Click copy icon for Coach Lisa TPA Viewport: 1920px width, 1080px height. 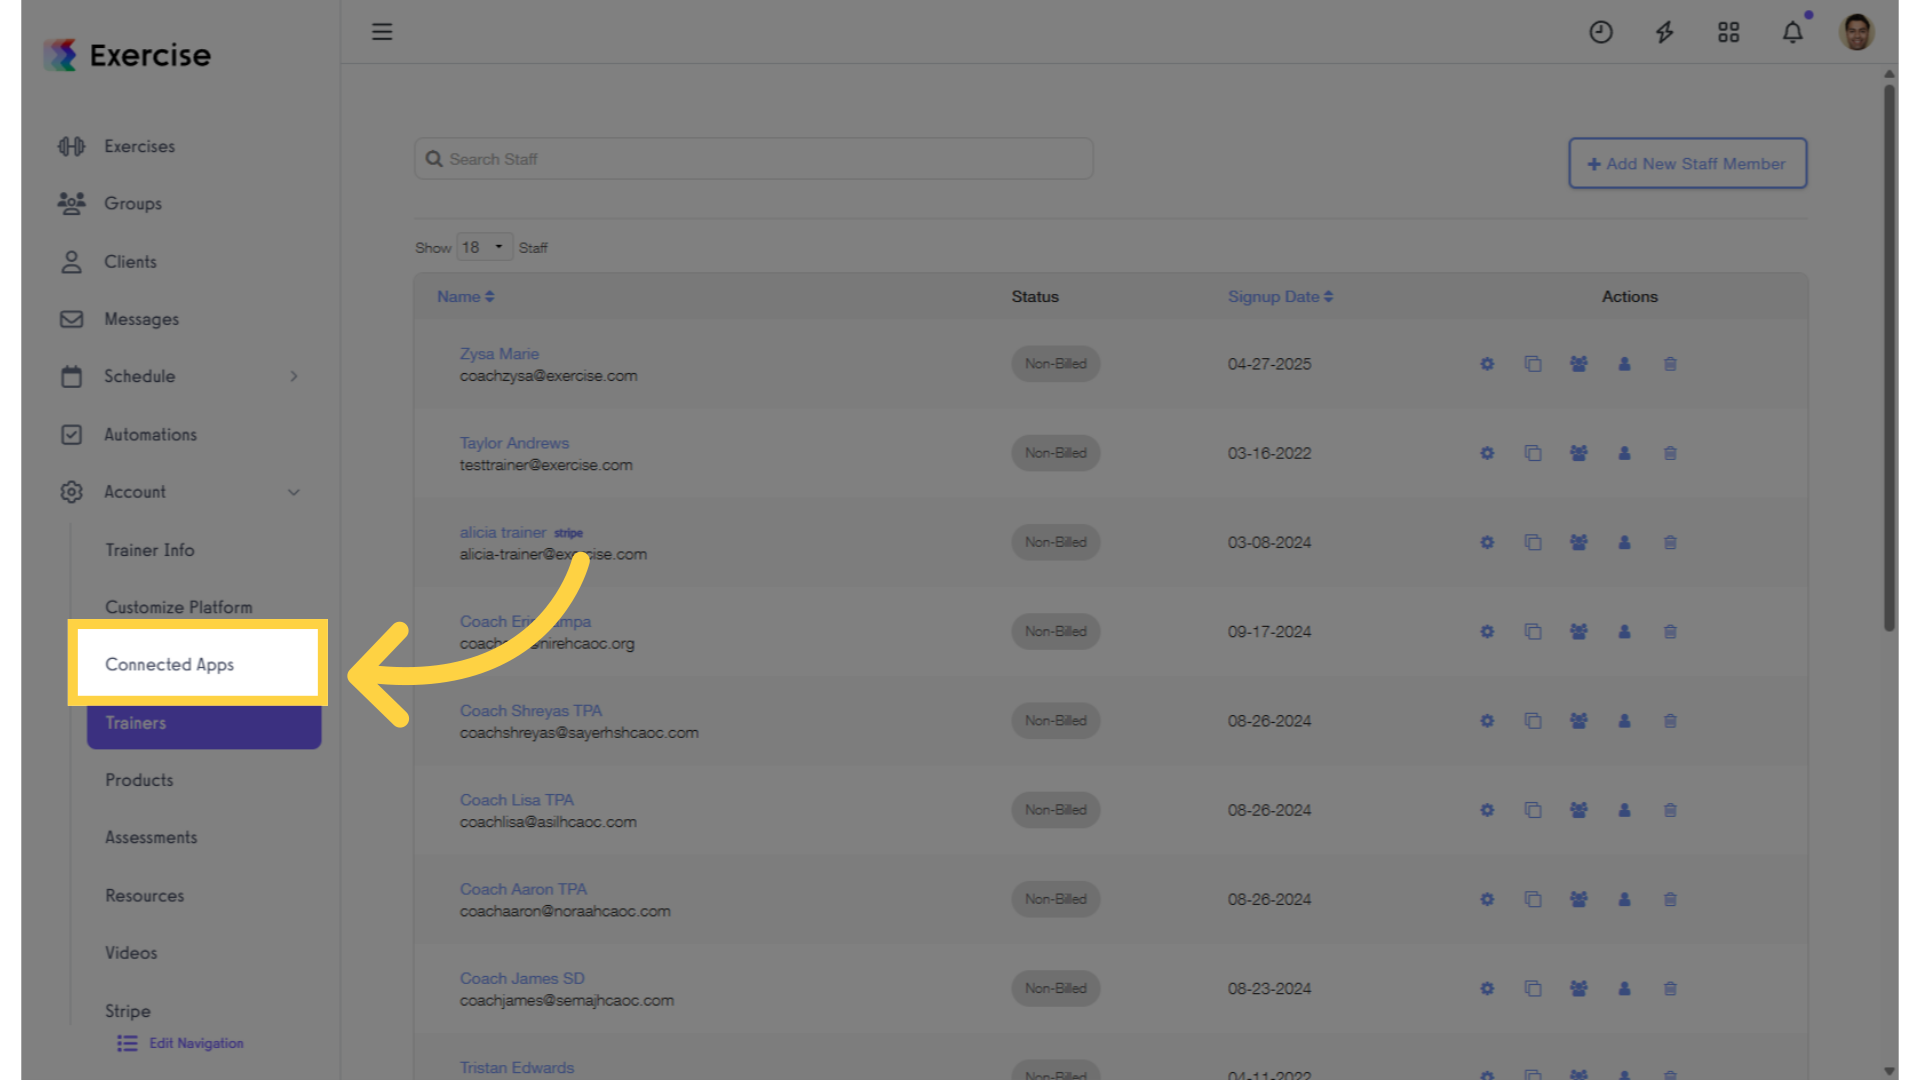click(1533, 810)
